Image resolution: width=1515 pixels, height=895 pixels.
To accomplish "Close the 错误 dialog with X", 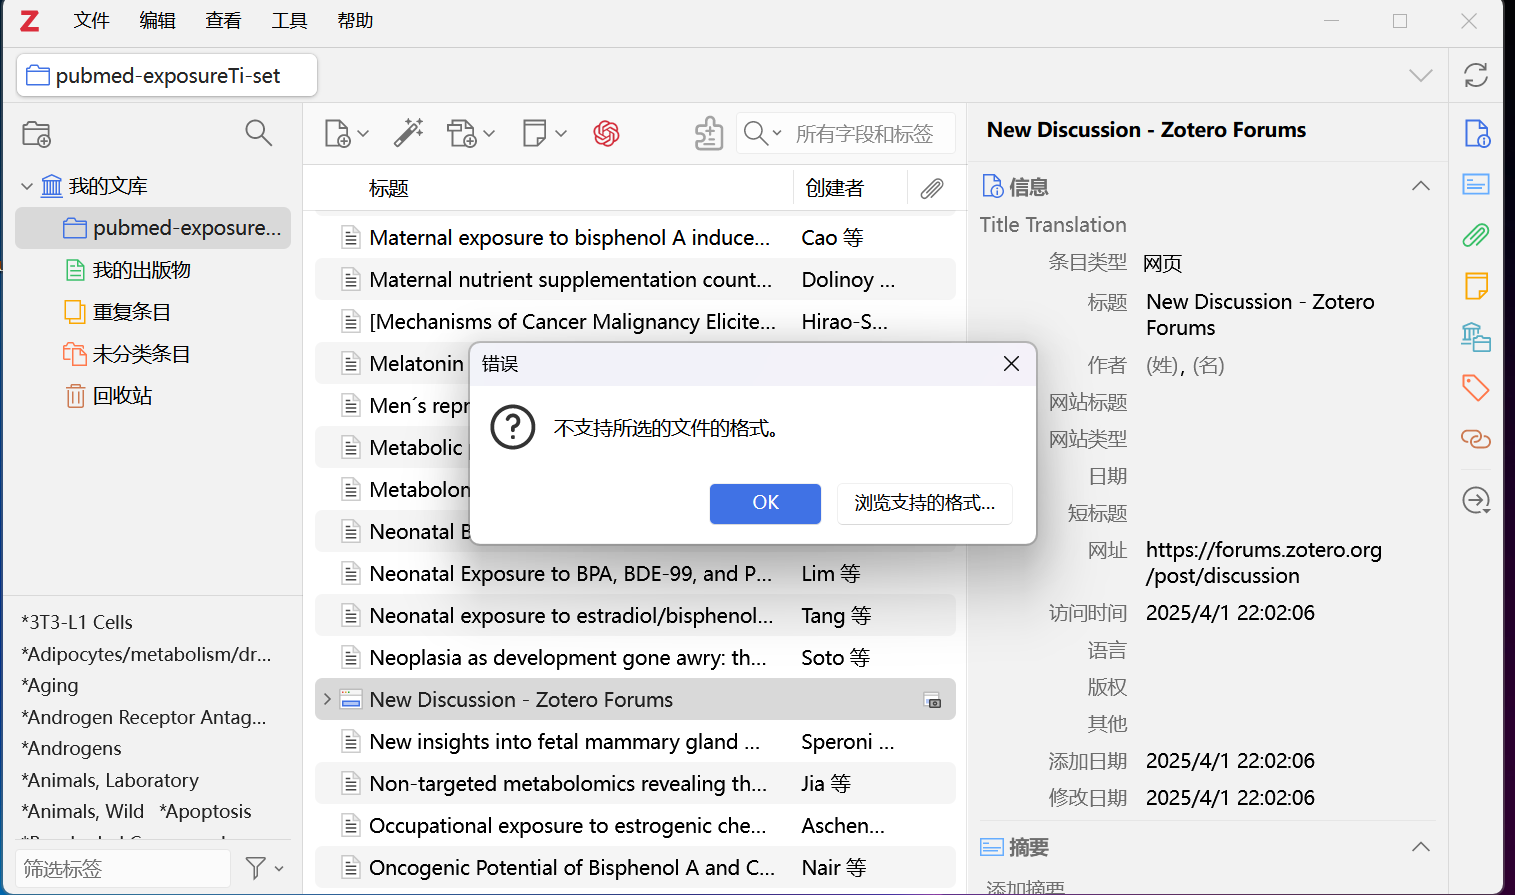I will 1011,364.
